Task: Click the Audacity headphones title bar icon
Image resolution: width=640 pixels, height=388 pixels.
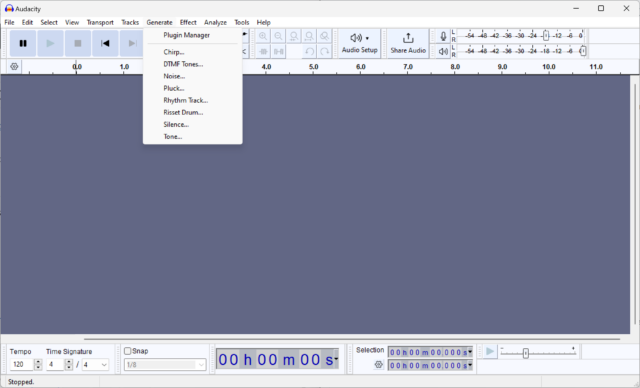Action: (x=9, y=9)
